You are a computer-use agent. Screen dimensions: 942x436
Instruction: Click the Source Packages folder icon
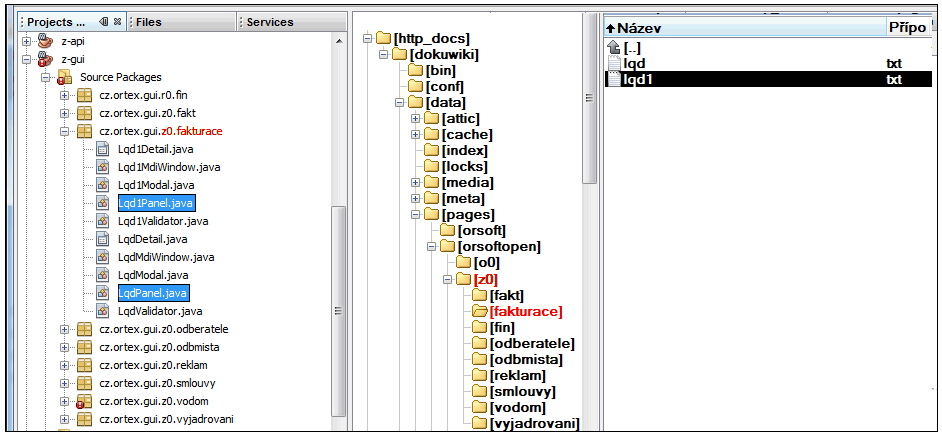click(64, 77)
